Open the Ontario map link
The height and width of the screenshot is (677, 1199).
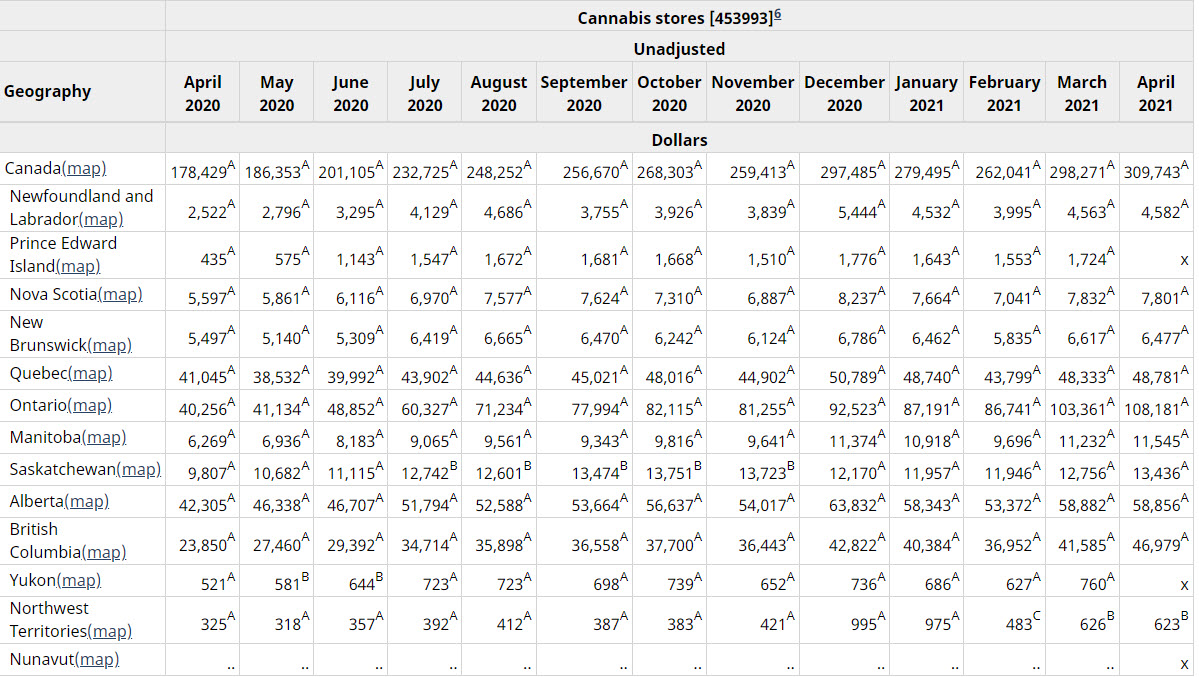pyautogui.click(x=89, y=405)
